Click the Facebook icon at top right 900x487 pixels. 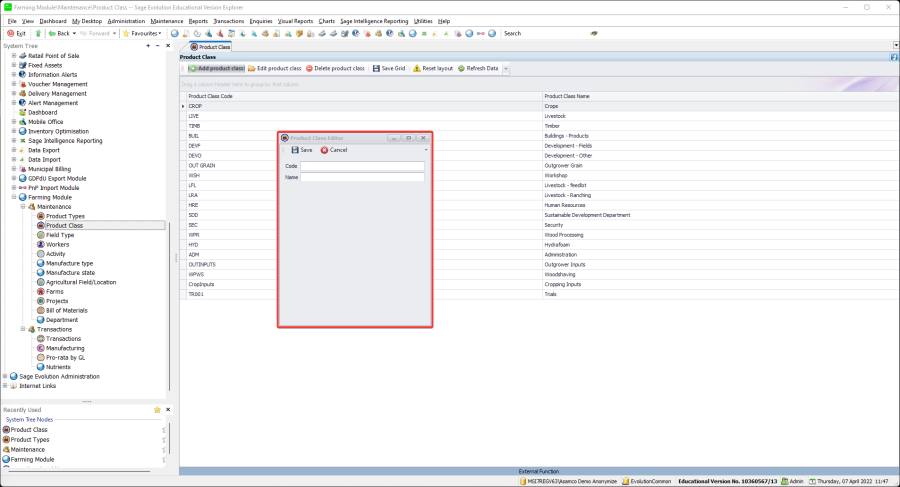[x=894, y=57]
